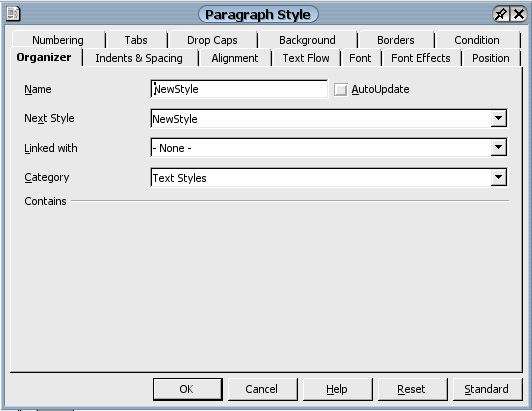The image size is (532, 411).
Task: Open the Font Effects tab
Action: point(421,58)
